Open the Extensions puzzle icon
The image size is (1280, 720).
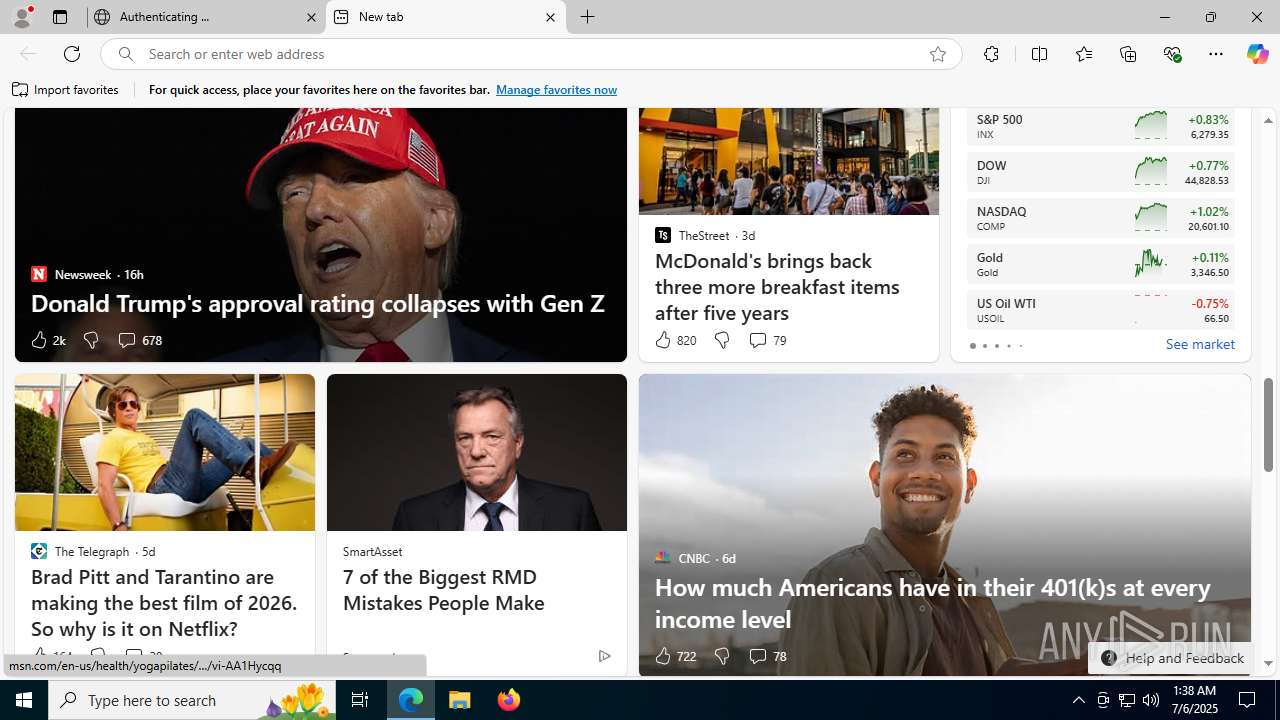[991, 54]
